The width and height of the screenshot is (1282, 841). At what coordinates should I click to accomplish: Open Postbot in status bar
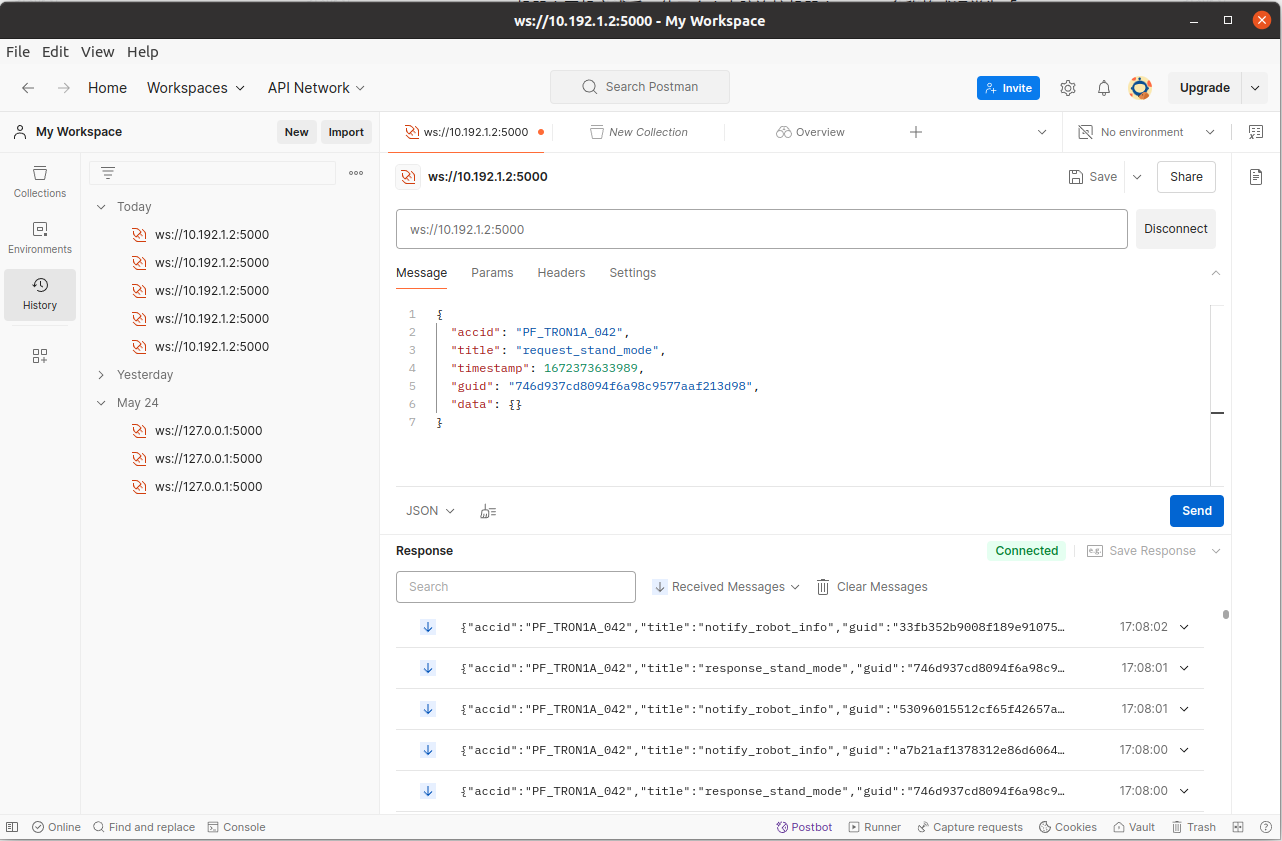tap(804, 827)
